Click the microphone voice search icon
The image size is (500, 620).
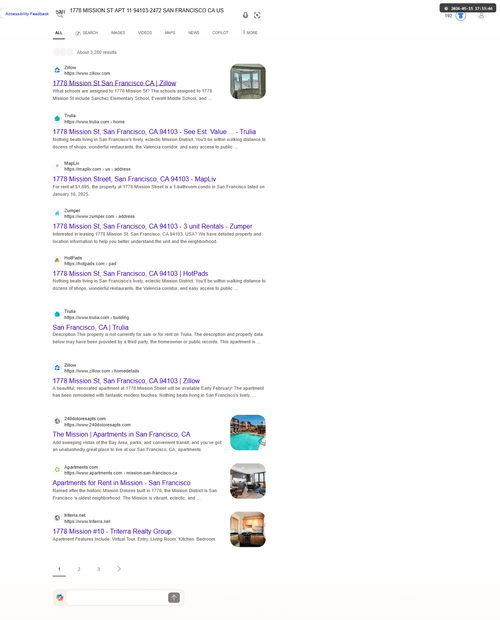click(245, 15)
